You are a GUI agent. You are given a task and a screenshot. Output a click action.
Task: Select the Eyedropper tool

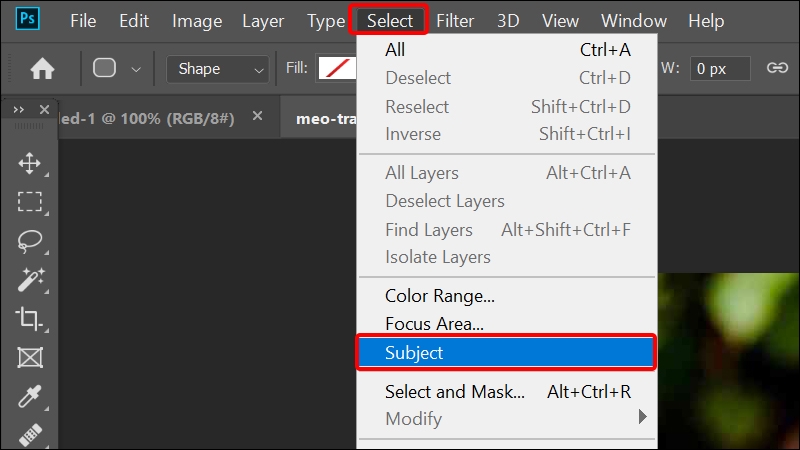coord(29,396)
